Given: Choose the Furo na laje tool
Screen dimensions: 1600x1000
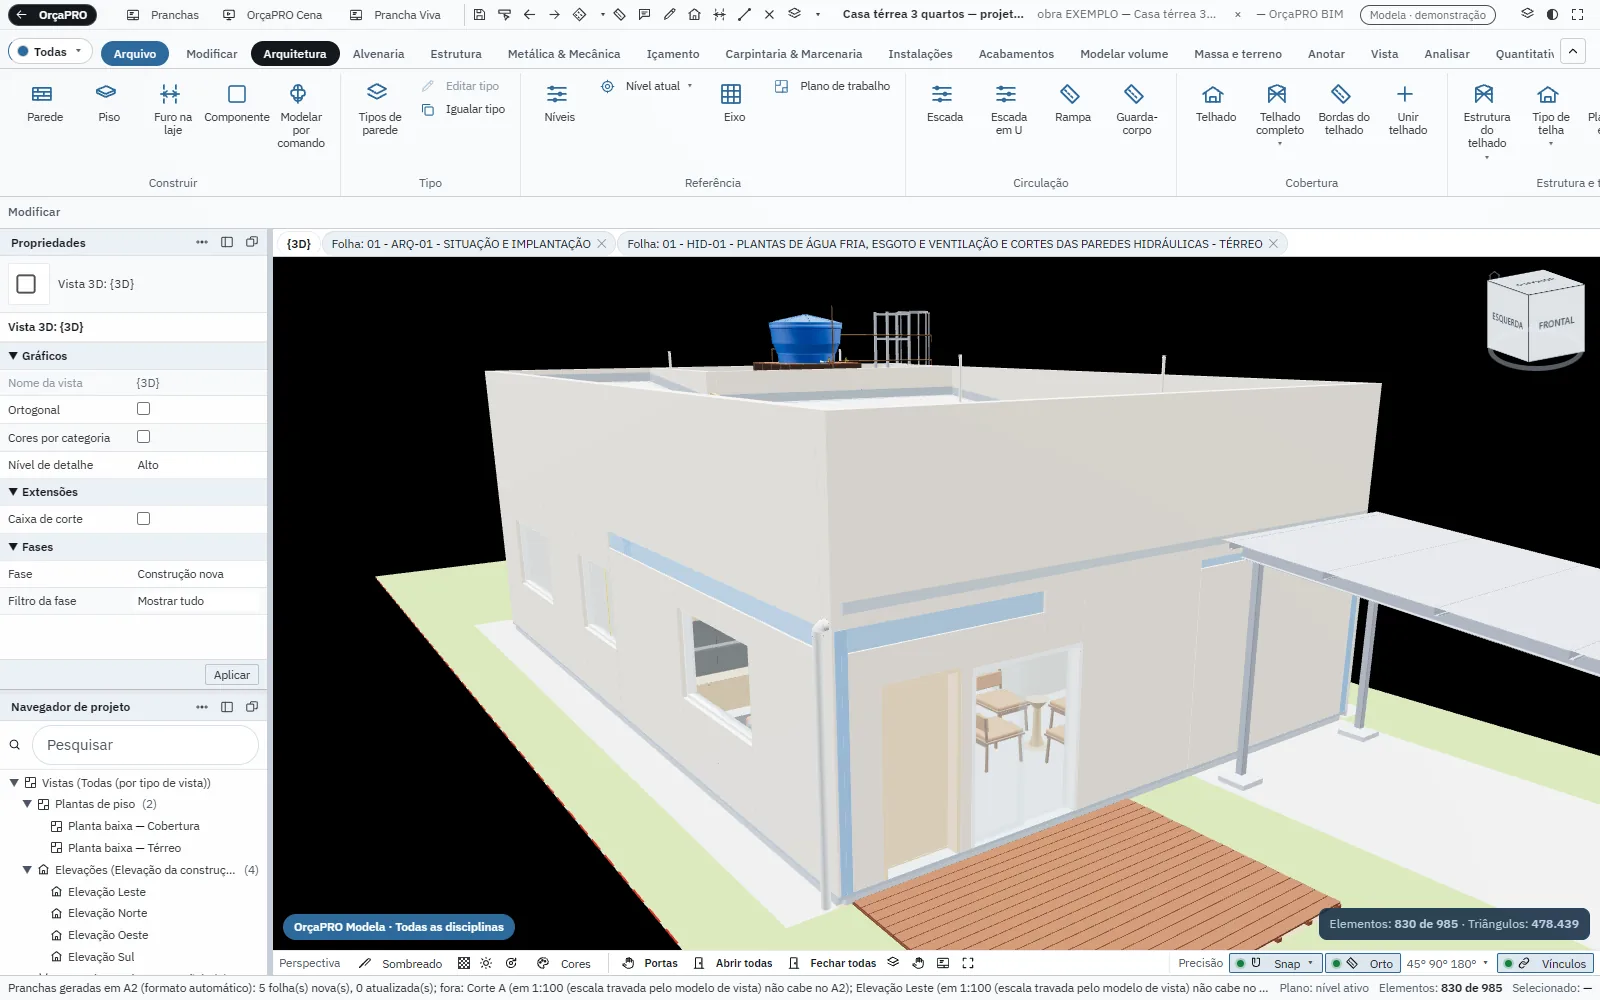Looking at the screenshot, I should (x=173, y=110).
